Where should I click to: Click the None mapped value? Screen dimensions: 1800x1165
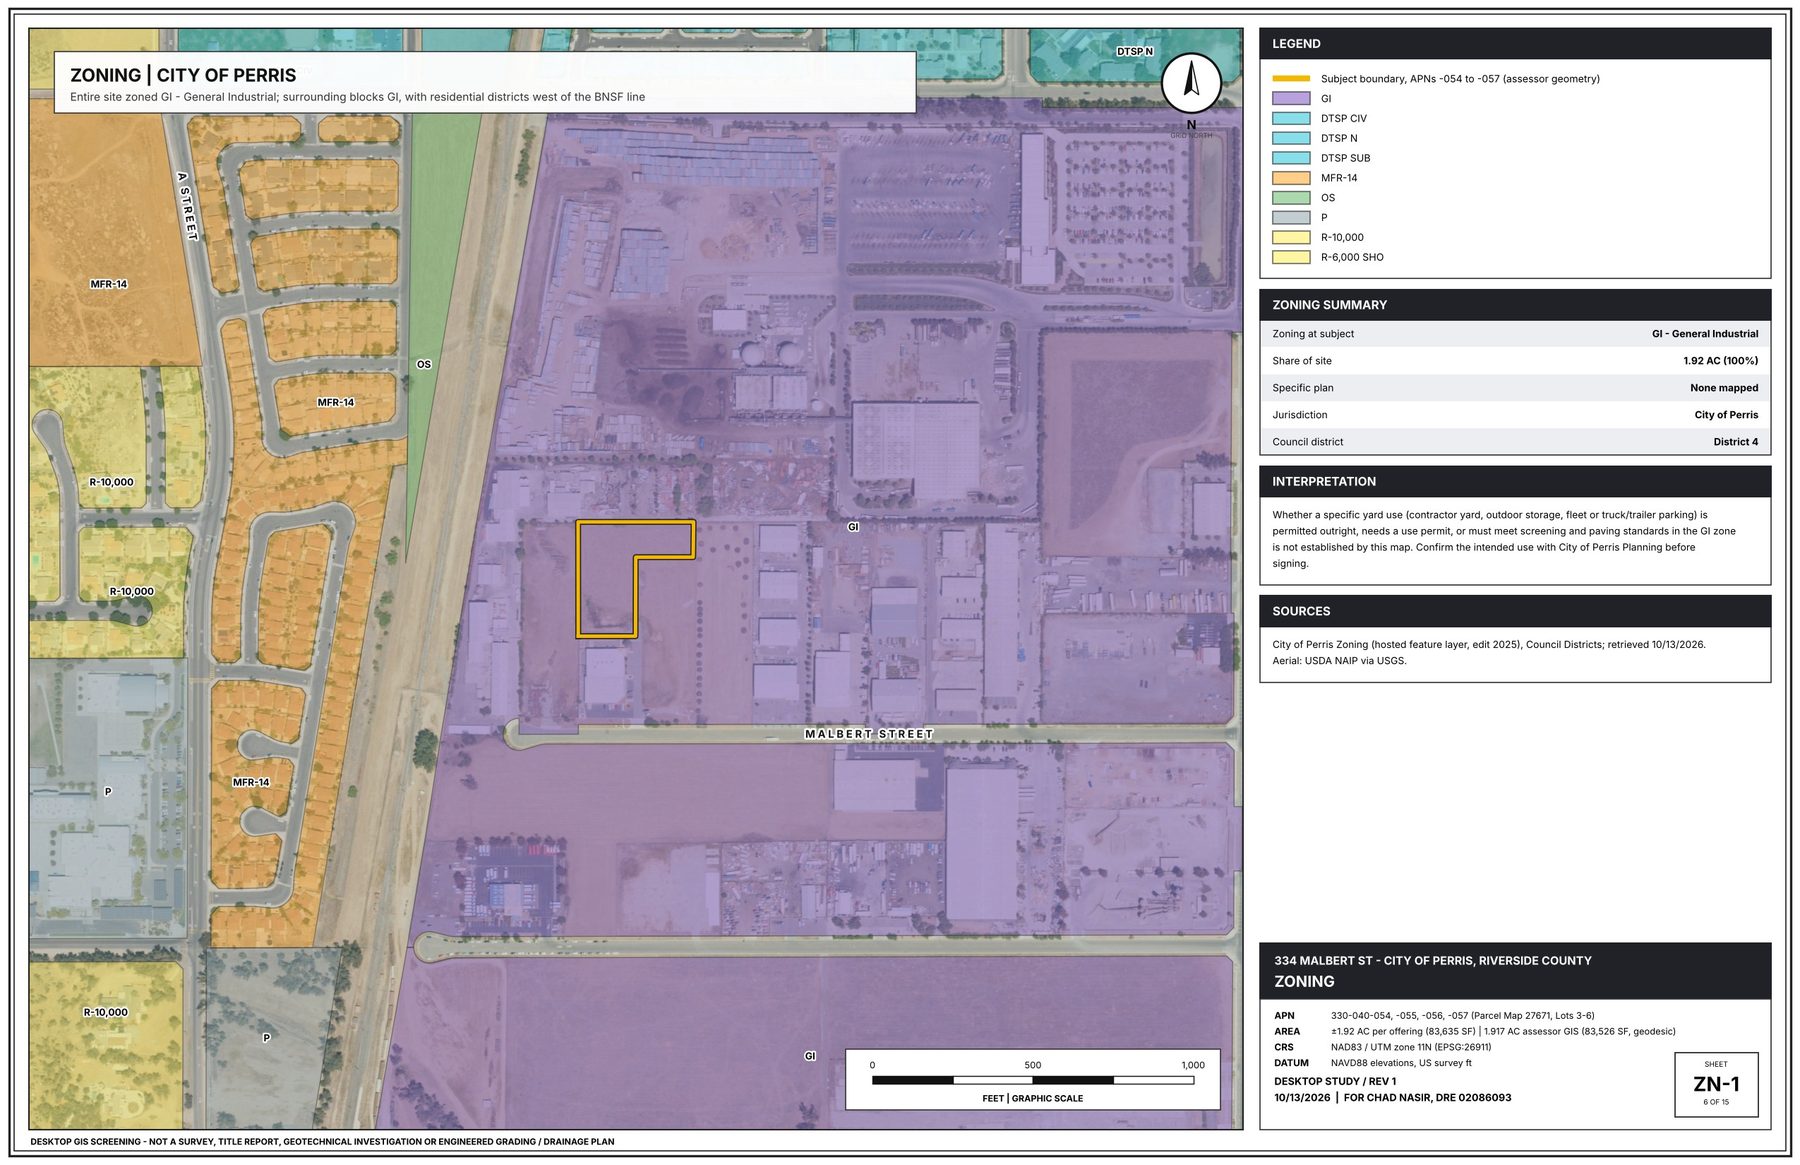click(x=1724, y=388)
